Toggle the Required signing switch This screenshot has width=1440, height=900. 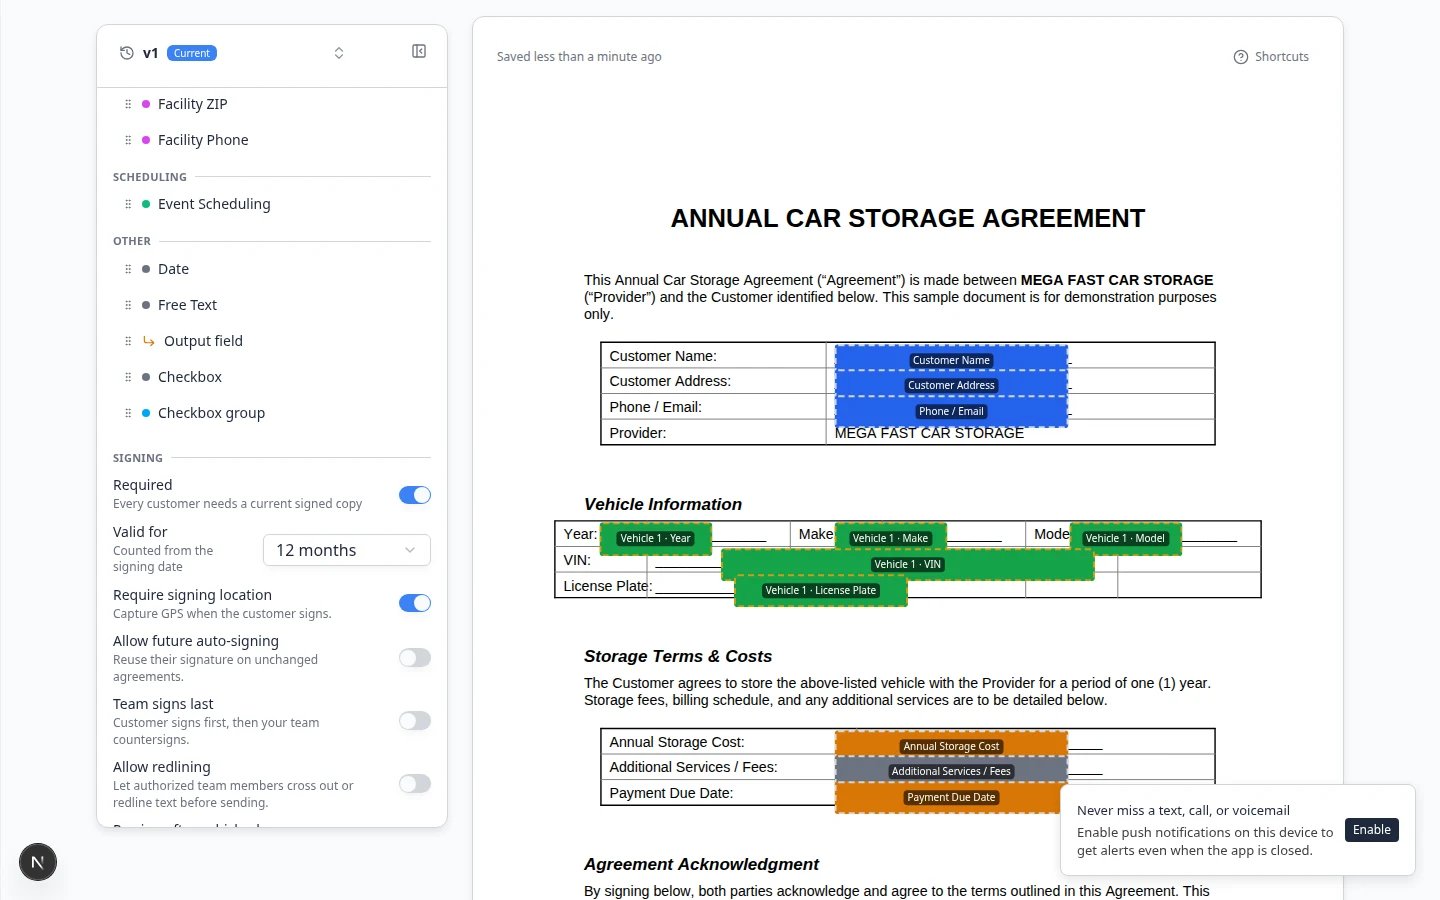(x=415, y=495)
